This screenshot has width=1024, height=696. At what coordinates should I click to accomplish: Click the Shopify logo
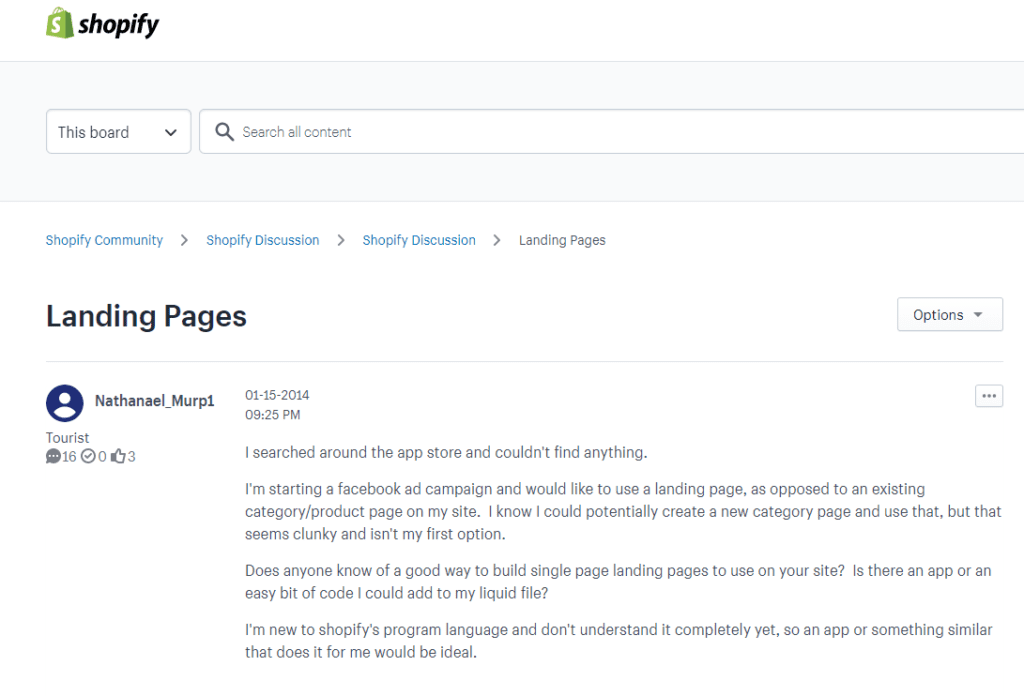tap(101, 22)
